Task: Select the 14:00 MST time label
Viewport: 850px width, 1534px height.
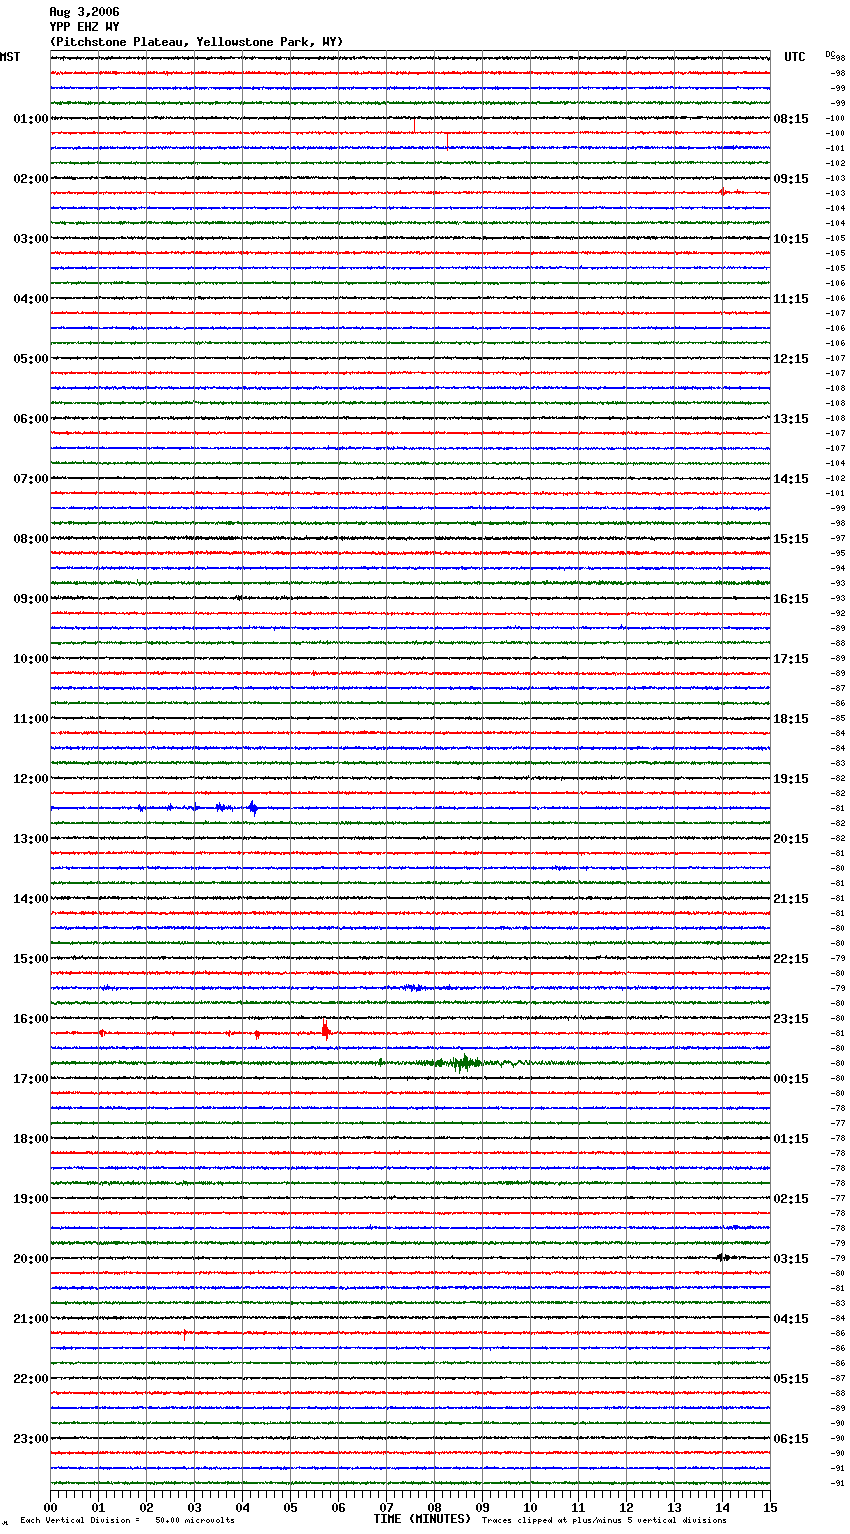Action: pyautogui.click(x=31, y=899)
